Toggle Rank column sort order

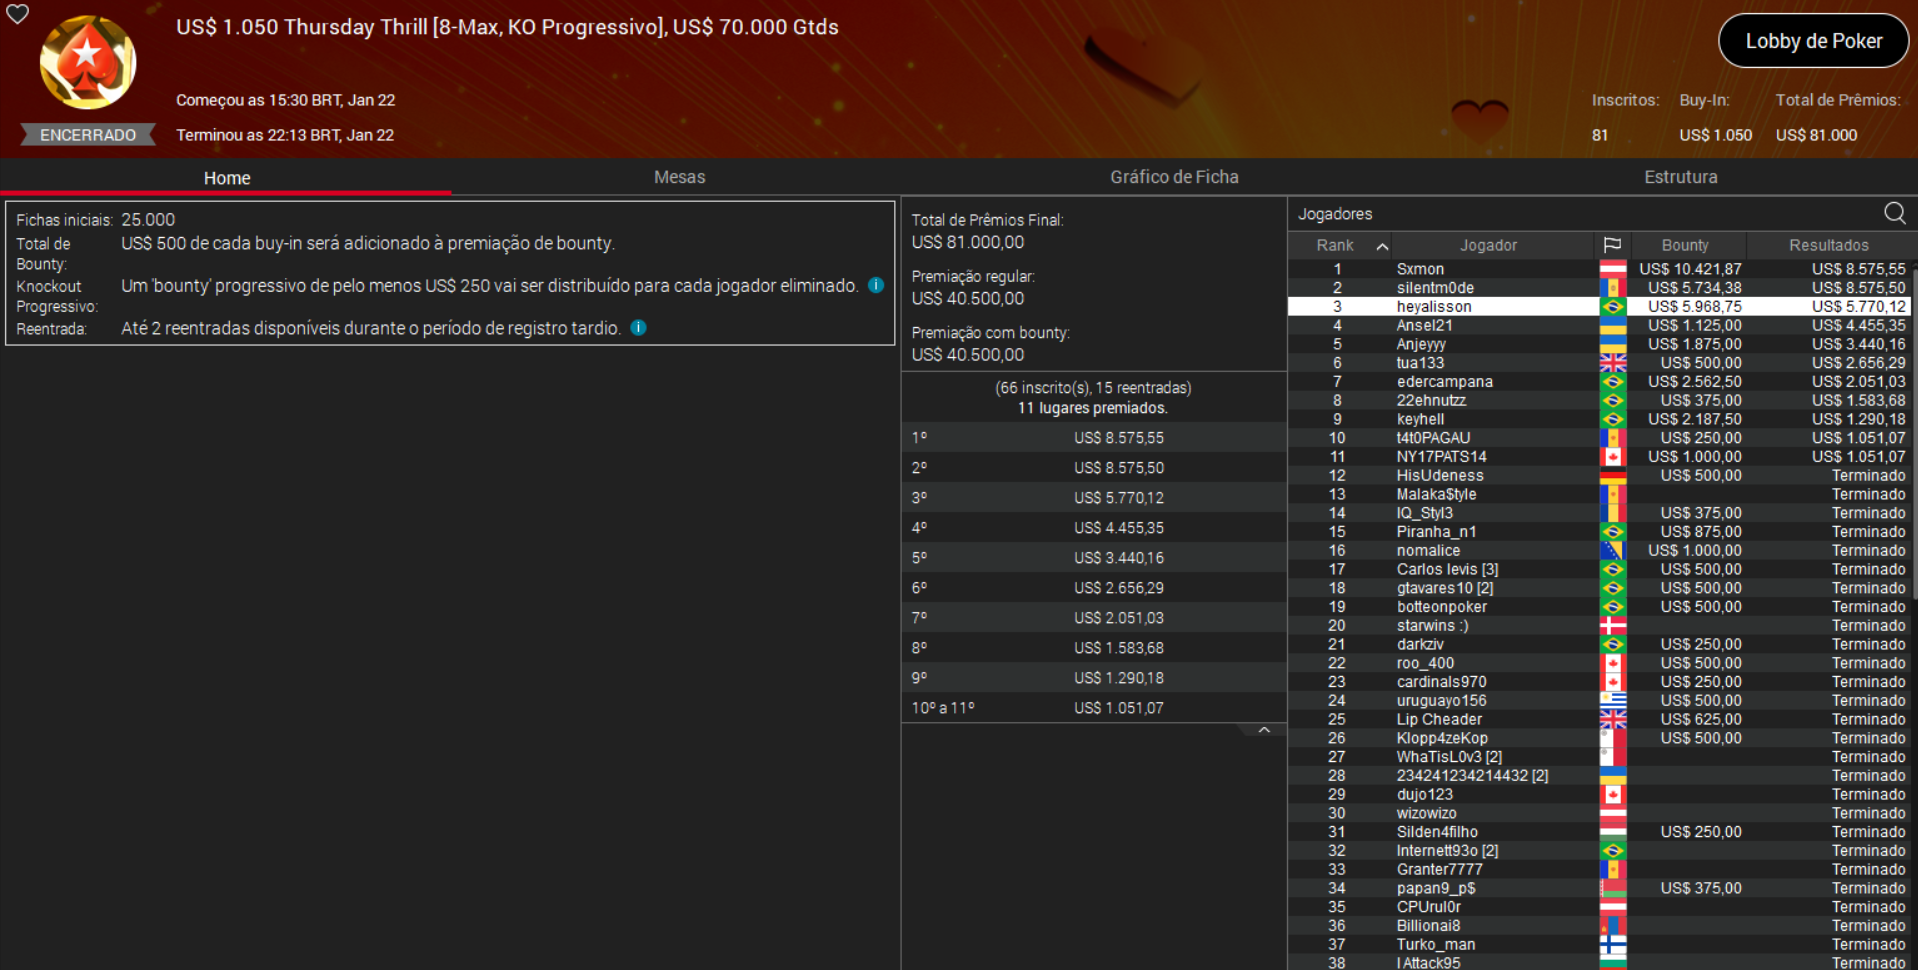(x=1383, y=245)
